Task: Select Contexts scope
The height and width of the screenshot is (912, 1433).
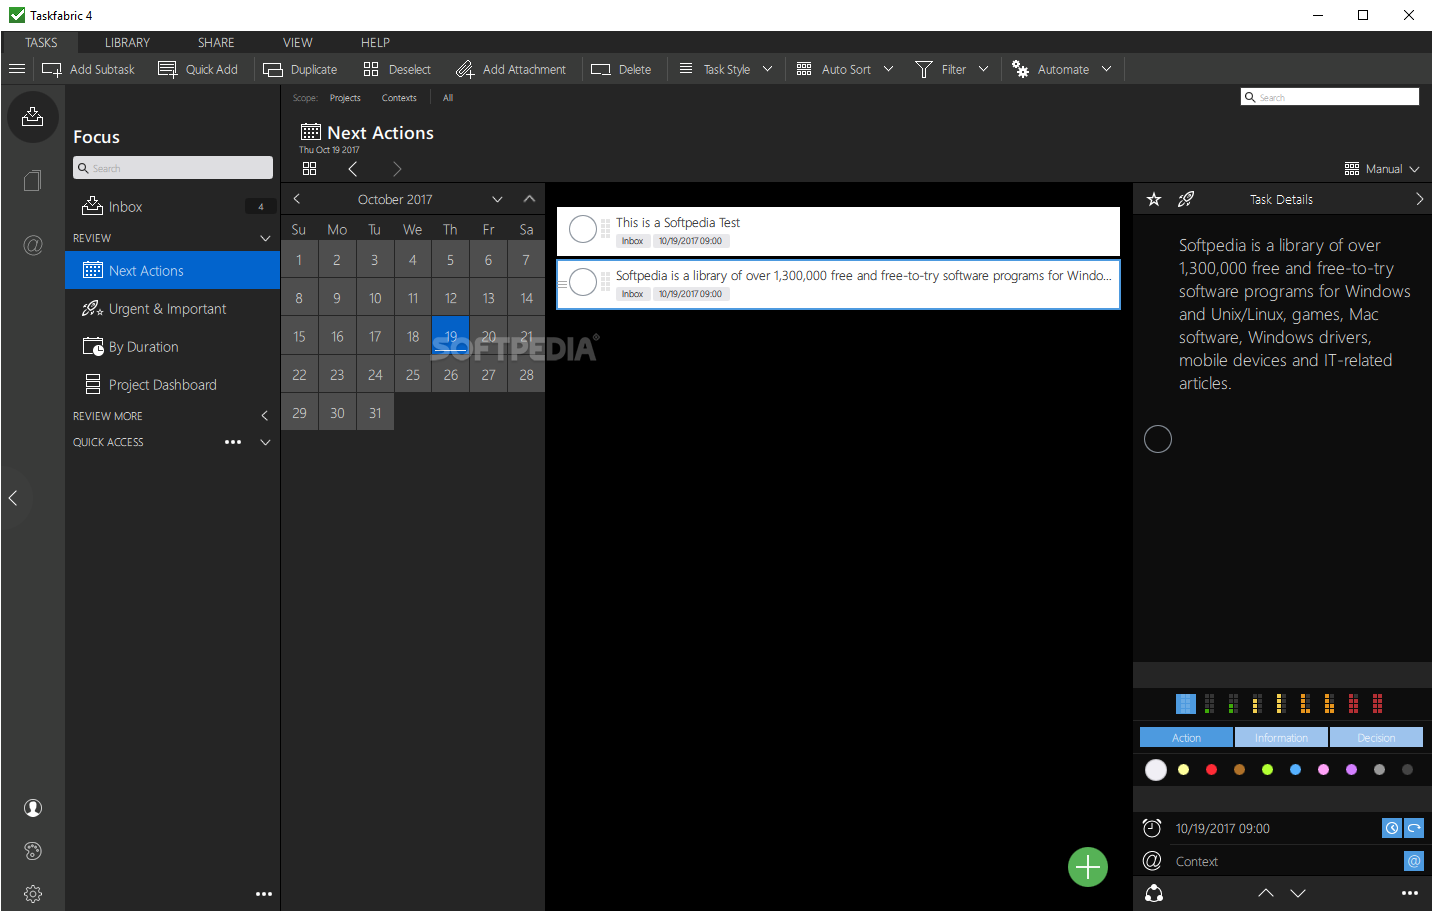Action: coord(399,98)
